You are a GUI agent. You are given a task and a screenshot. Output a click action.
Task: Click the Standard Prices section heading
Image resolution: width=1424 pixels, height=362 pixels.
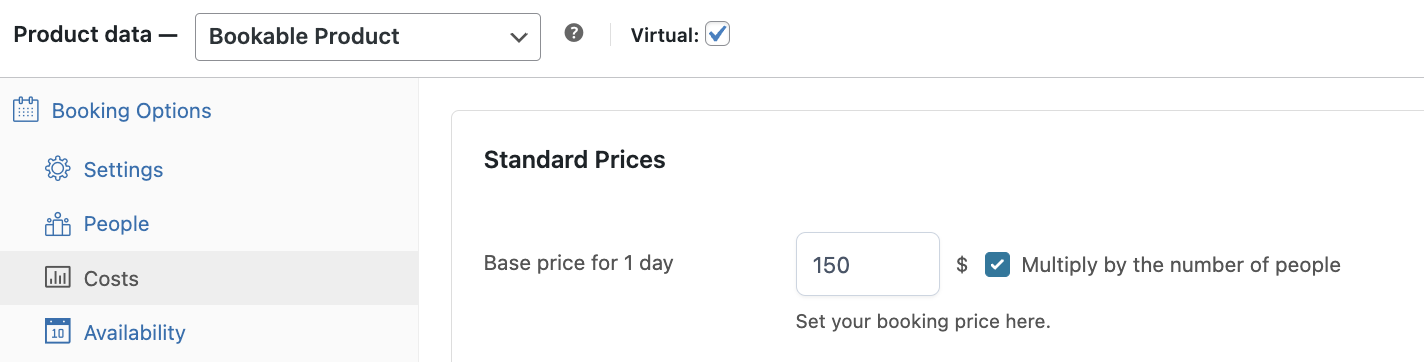574,160
